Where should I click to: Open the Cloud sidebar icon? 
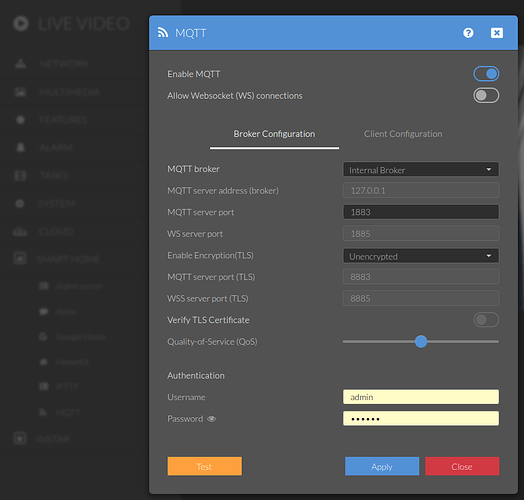(x=20, y=231)
